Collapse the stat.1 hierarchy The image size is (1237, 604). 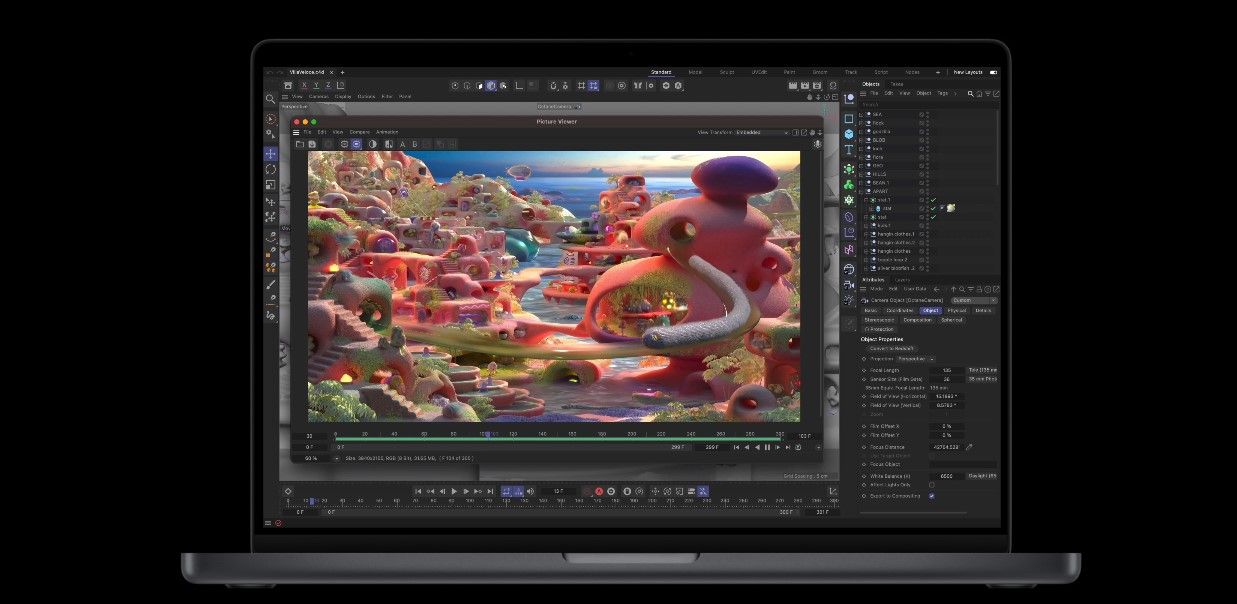[866, 200]
